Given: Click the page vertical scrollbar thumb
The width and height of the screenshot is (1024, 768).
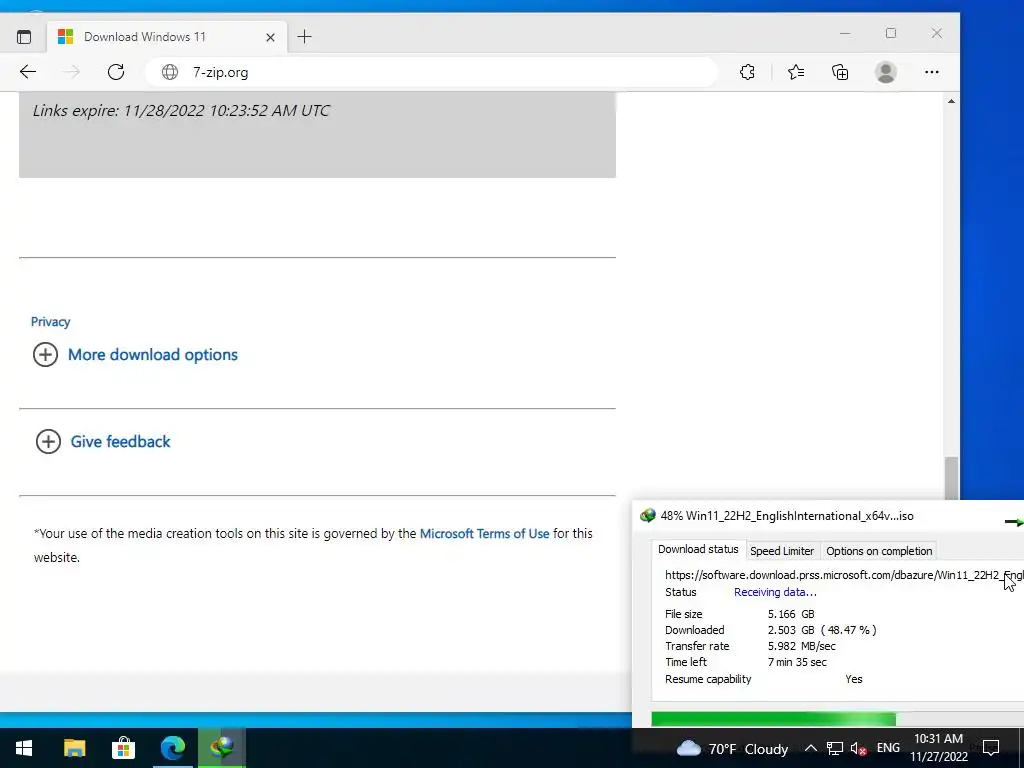Looking at the screenshot, I should tap(952, 478).
